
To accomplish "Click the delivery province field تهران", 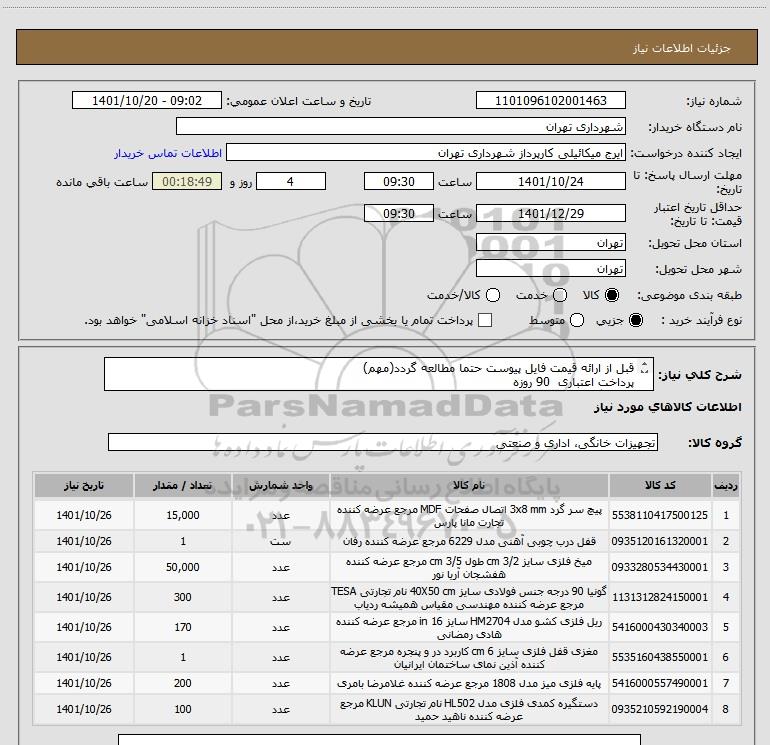I will click(x=550, y=243).
